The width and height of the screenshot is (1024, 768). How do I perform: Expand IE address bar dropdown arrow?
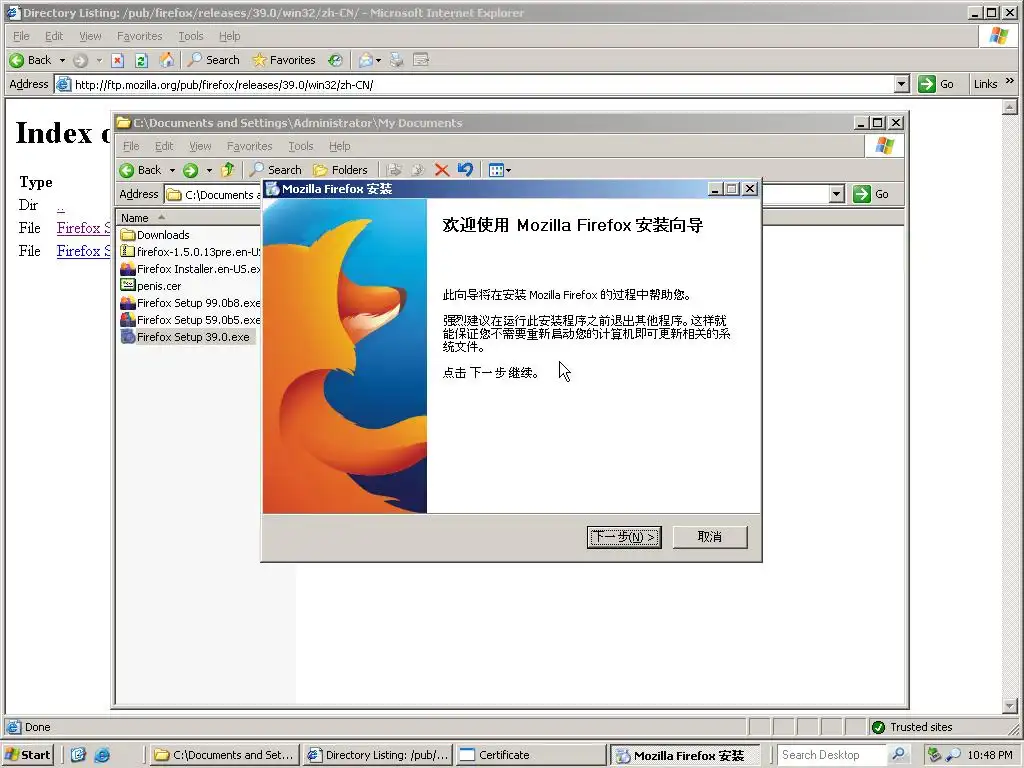tap(902, 84)
